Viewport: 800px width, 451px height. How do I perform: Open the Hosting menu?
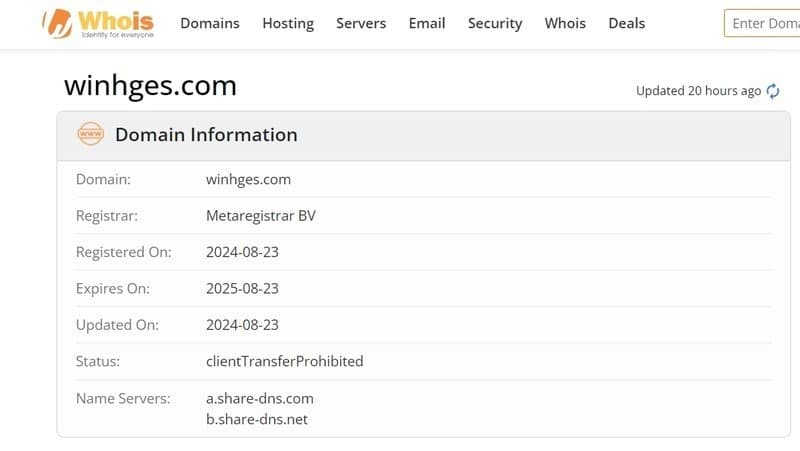coord(288,23)
